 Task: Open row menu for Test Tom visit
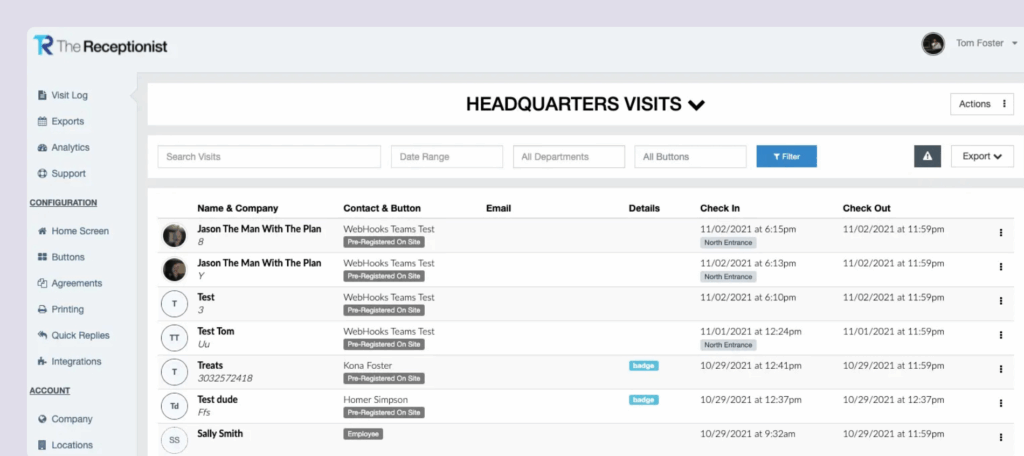(x=1000, y=334)
